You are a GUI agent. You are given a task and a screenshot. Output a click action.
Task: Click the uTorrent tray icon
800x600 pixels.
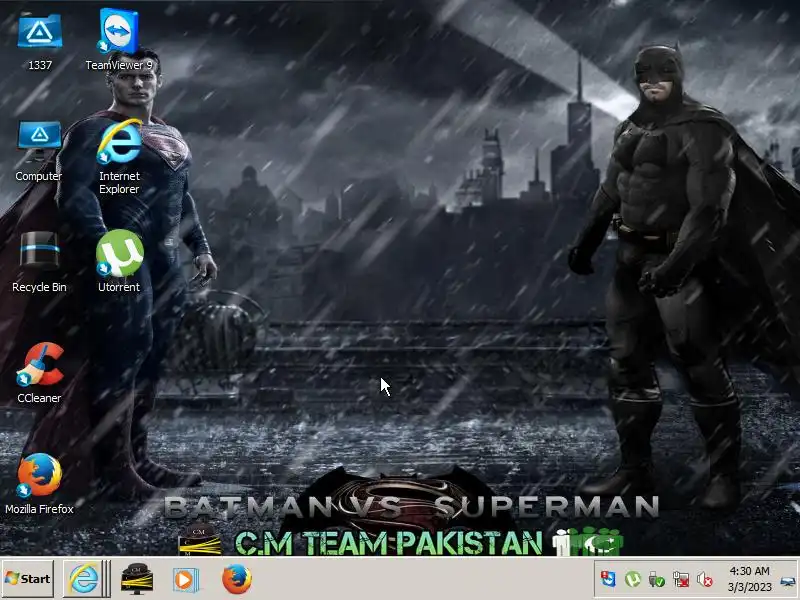tap(633, 579)
